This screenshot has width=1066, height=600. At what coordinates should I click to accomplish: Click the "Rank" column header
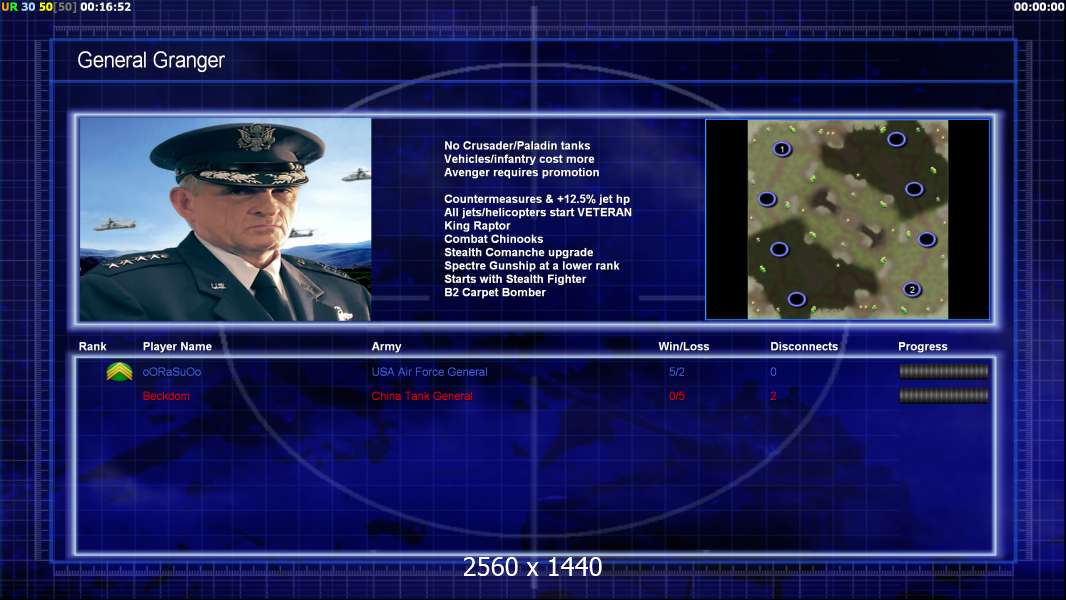[92, 347]
